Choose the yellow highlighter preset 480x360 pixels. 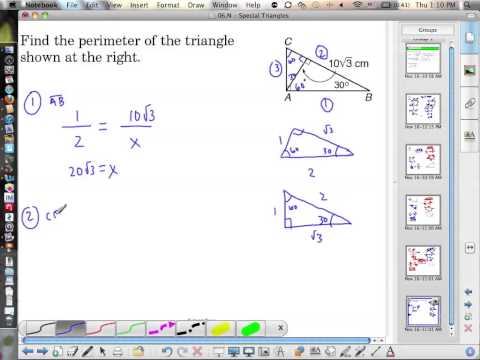[221, 328]
